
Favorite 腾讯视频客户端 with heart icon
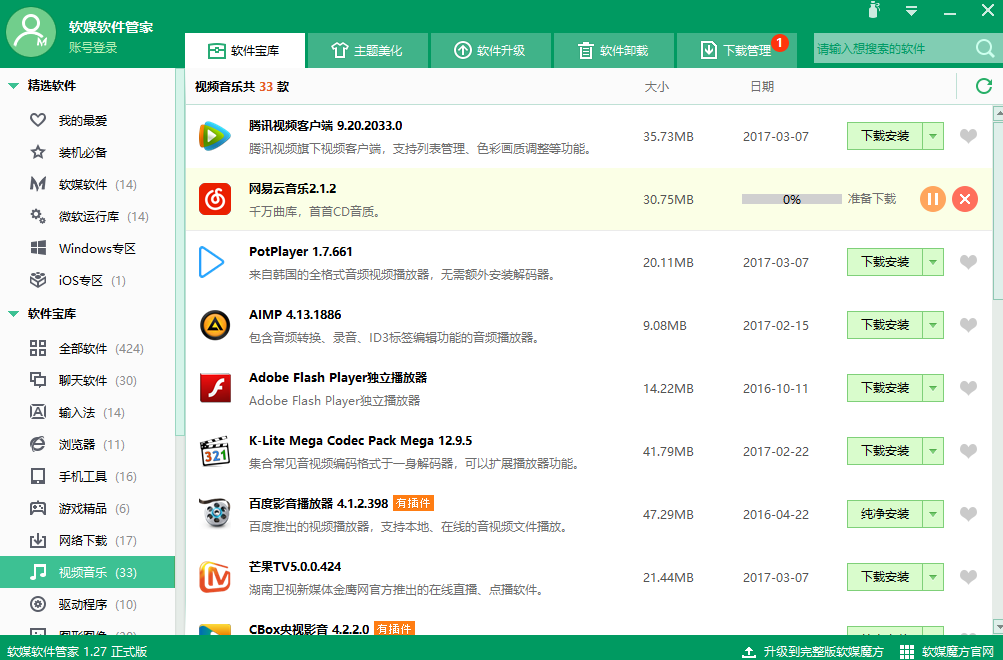tap(968, 136)
